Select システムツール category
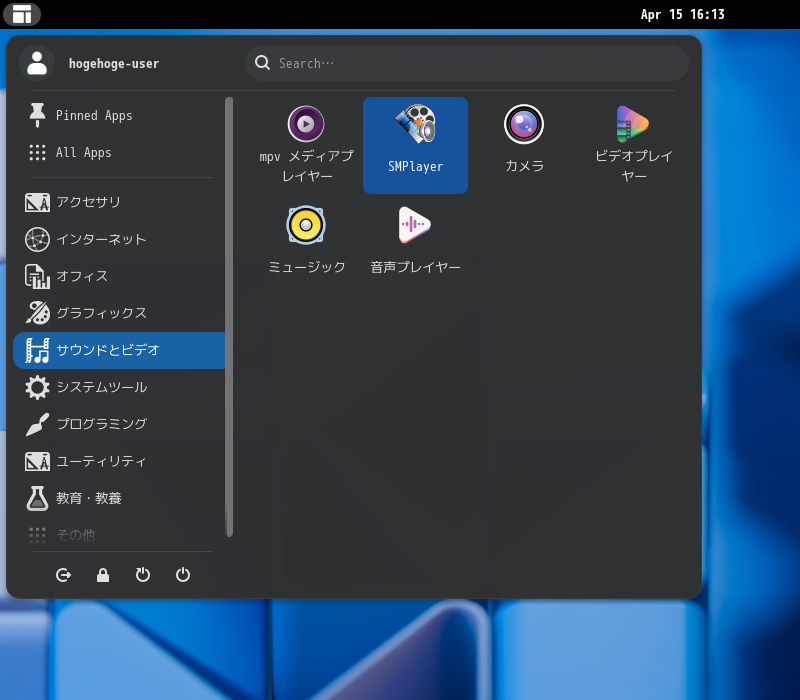This screenshot has width=800, height=700. point(119,387)
